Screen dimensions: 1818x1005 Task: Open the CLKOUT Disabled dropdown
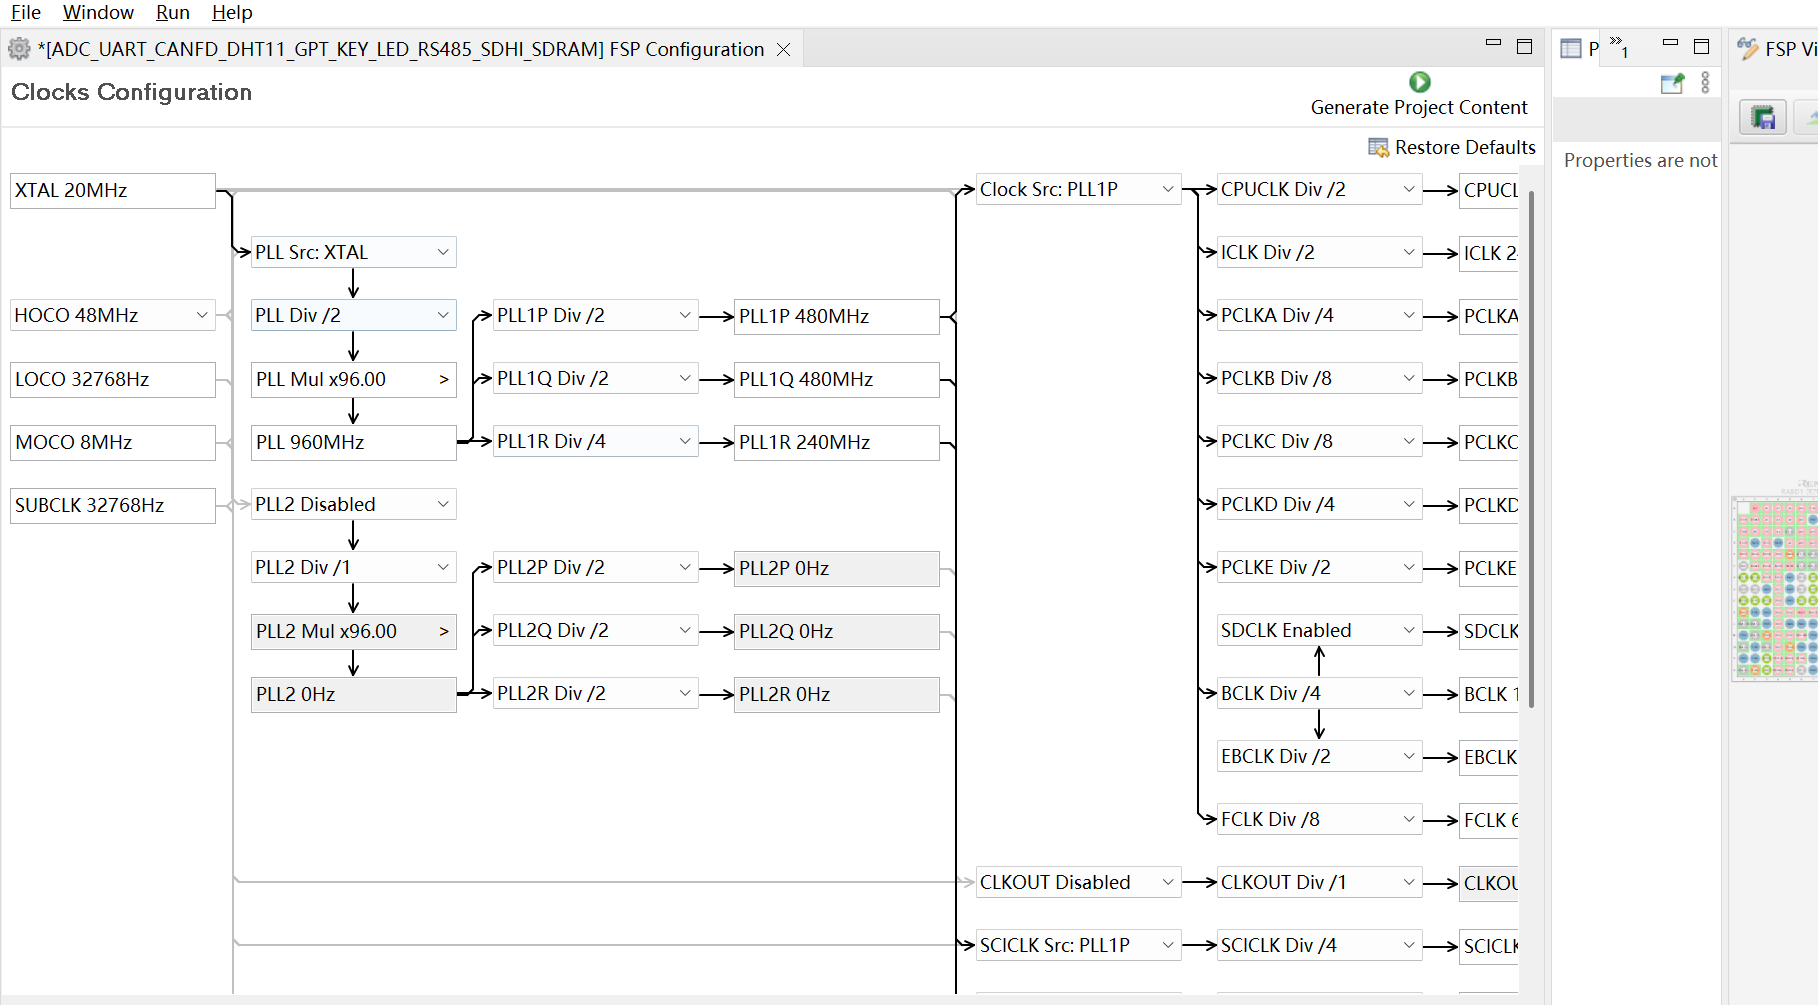(1078, 882)
